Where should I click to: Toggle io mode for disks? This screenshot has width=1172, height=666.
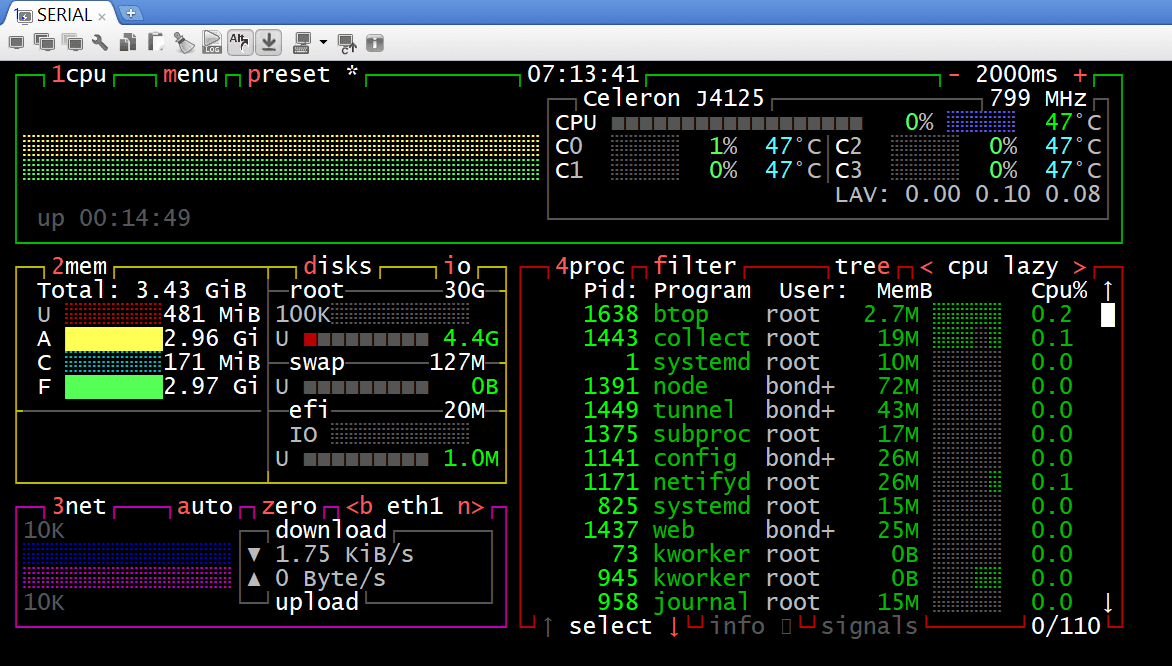(x=457, y=266)
